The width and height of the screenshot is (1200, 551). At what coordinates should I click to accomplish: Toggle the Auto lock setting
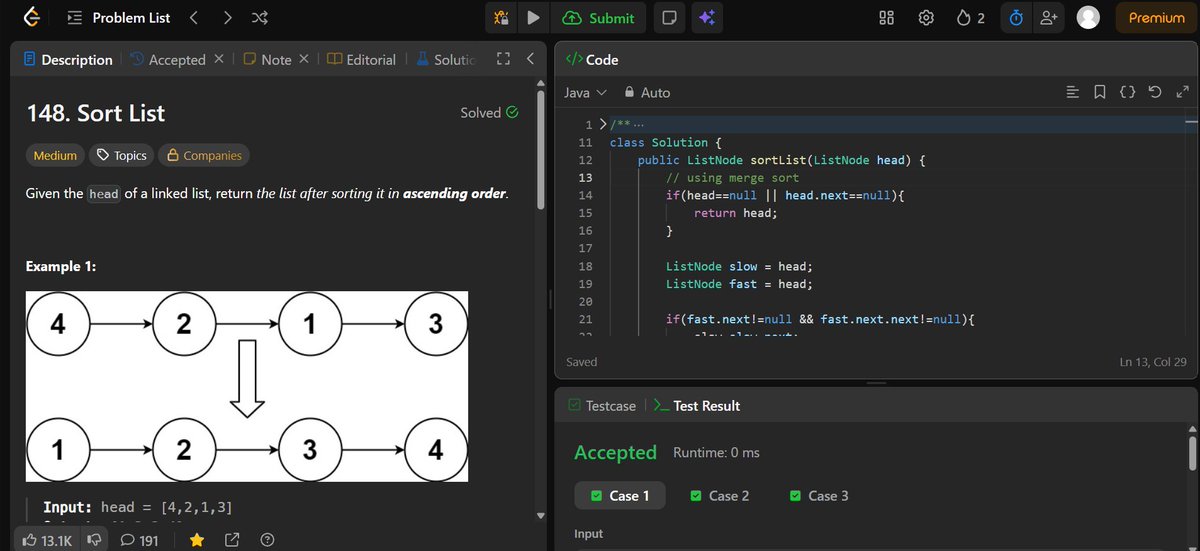tap(647, 92)
